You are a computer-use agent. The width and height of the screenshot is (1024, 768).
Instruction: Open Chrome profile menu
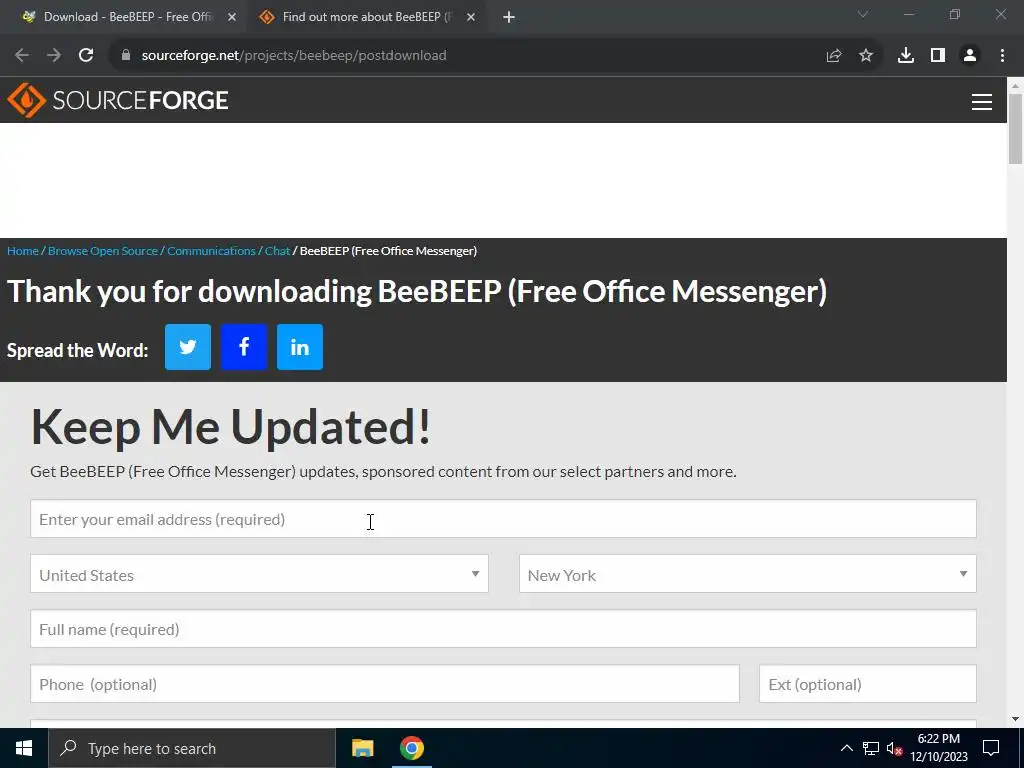click(970, 56)
